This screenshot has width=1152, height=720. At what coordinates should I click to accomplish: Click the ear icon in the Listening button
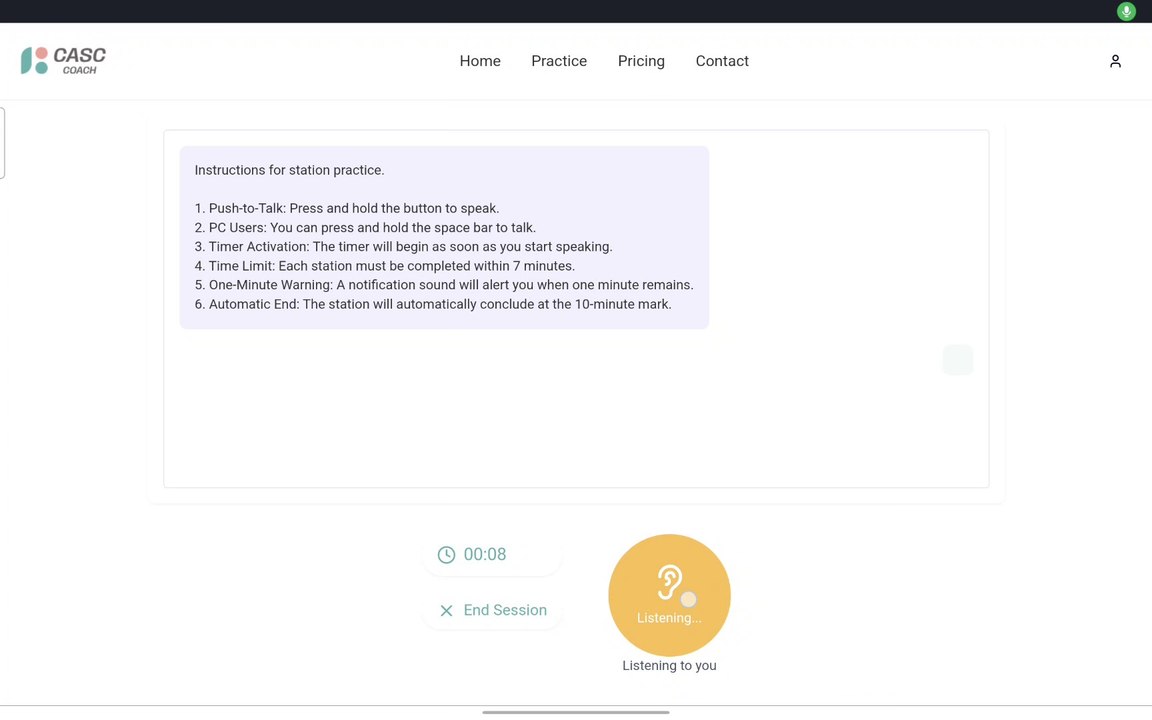tap(669, 582)
